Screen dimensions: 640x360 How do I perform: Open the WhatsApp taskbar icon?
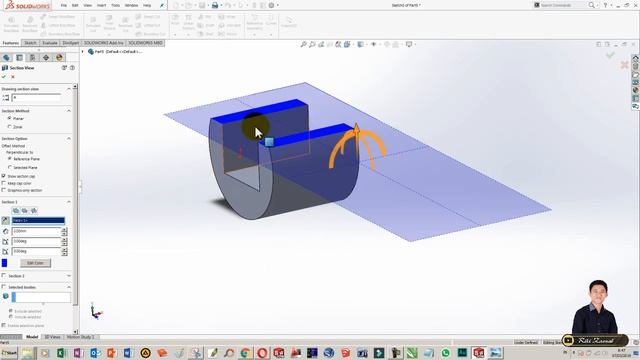click(x=445, y=353)
